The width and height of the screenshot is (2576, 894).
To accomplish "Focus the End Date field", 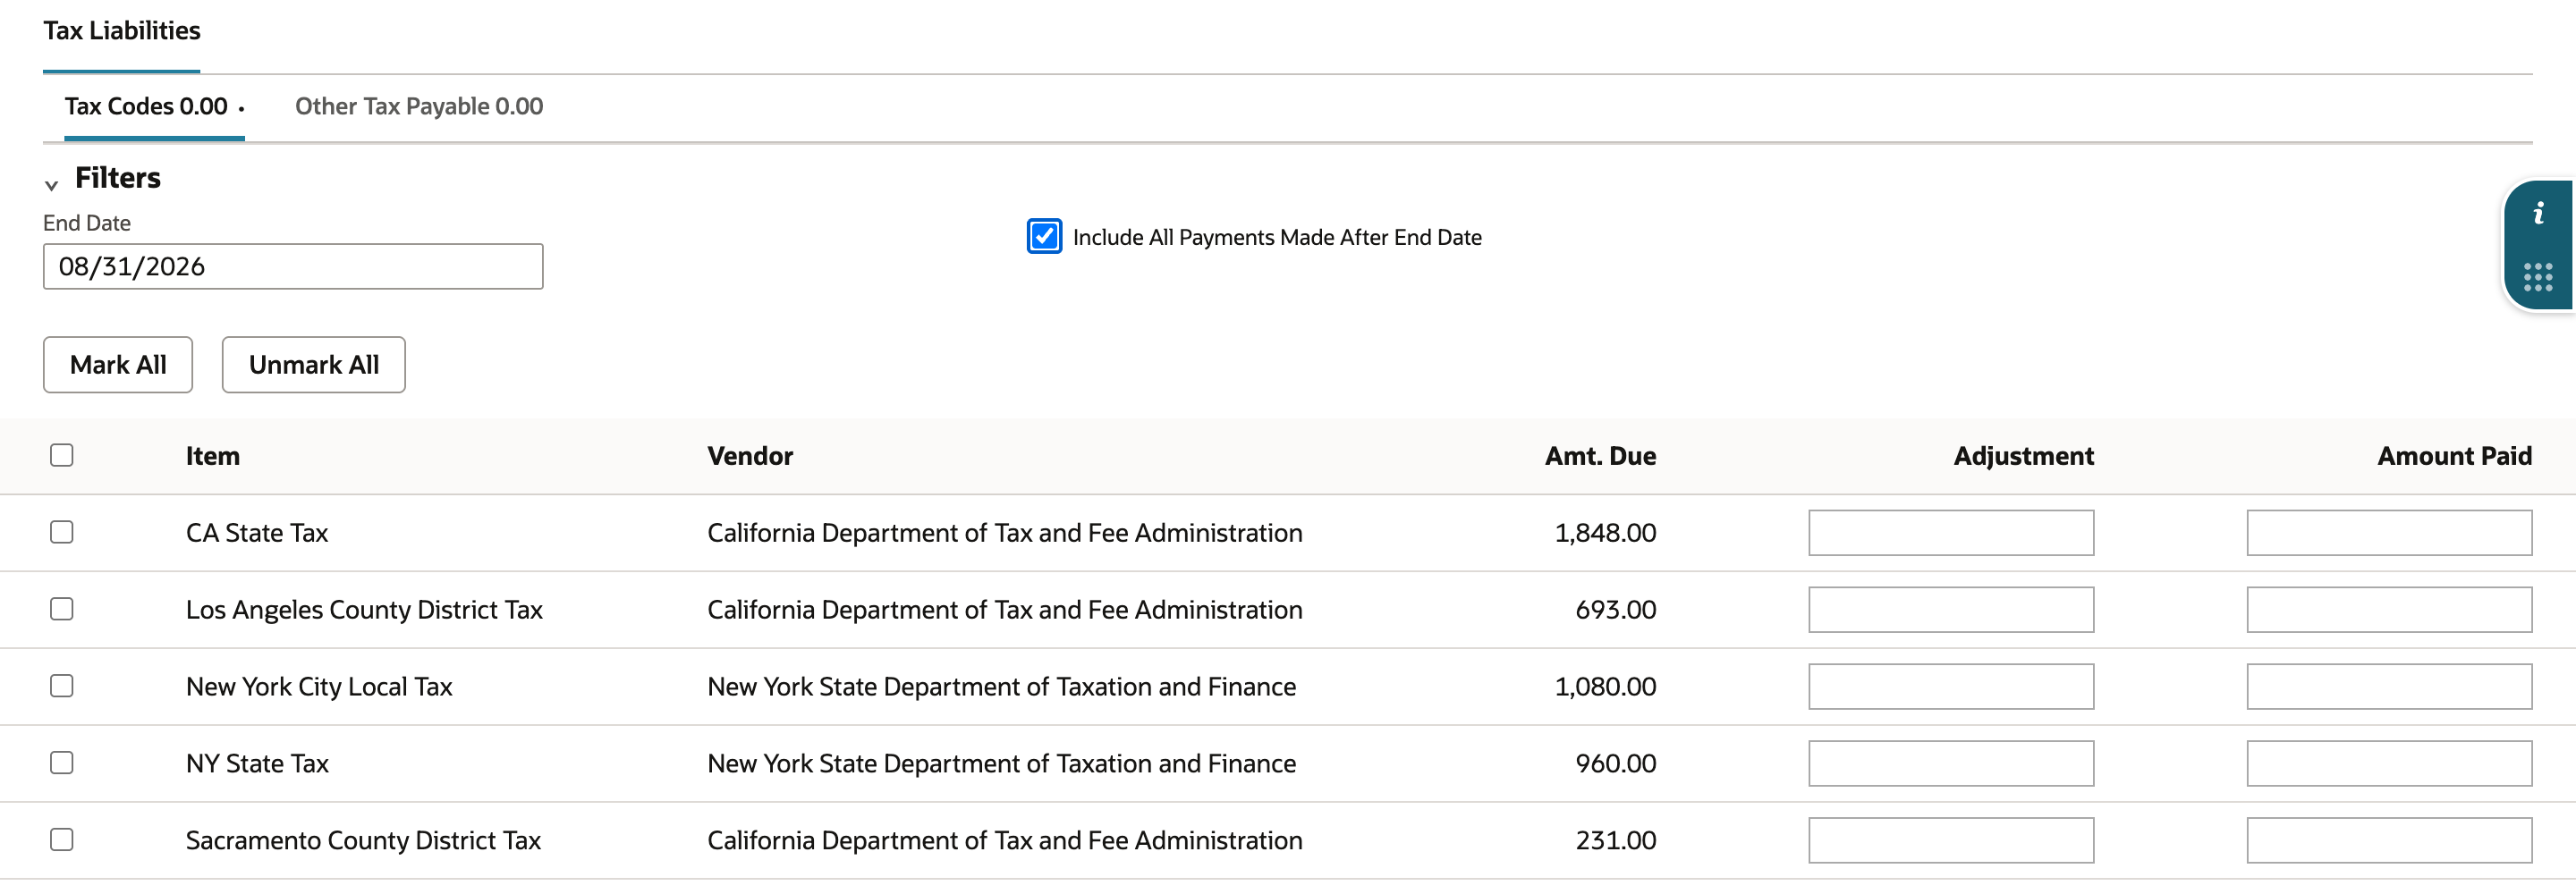I will click(x=293, y=267).
